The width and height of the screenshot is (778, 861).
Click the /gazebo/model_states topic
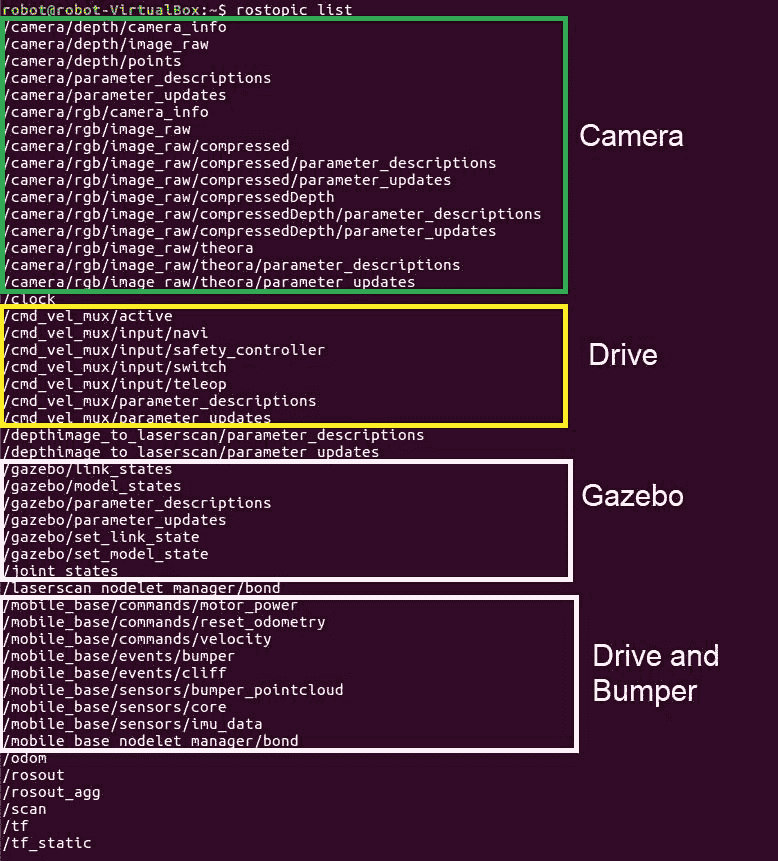click(93, 486)
